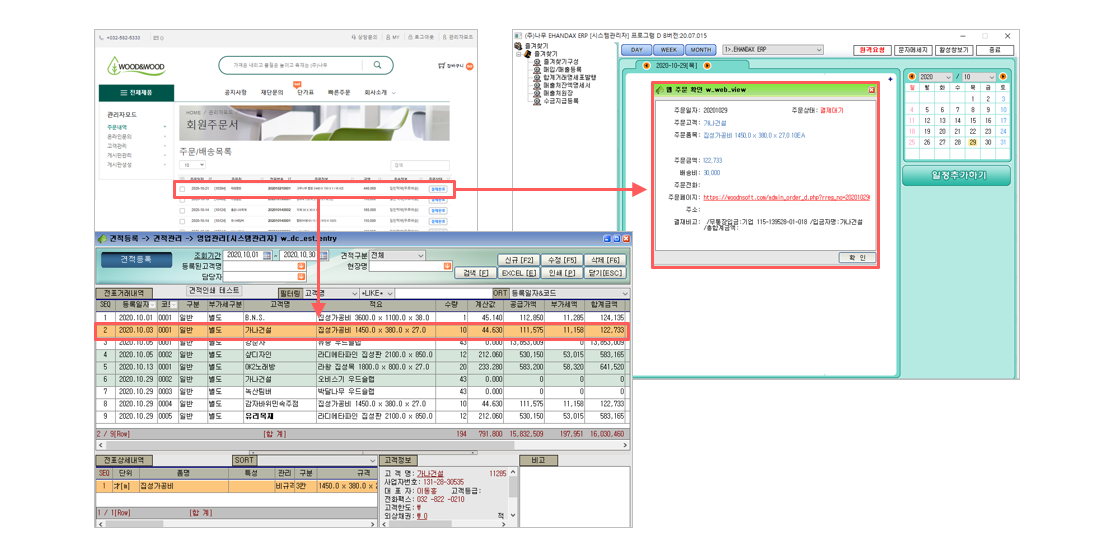The height and width of the screenshot is (554, 1105).
Task: Click the next-day arrow beside 2020-10-29
Action: tap(707, 66)
